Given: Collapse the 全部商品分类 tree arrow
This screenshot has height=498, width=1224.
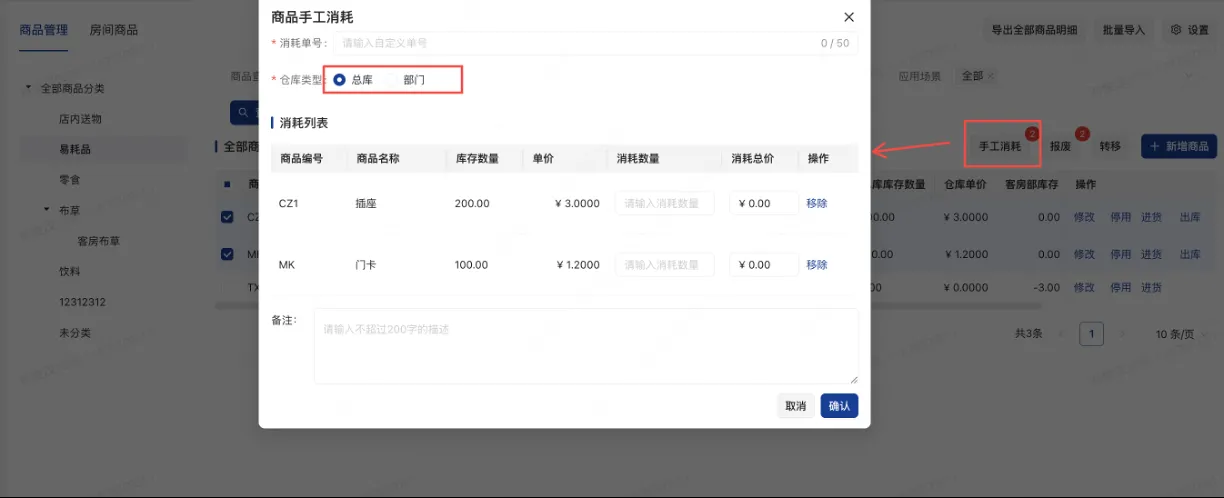Looking at the screenshot, I should (x=29, y=88).
